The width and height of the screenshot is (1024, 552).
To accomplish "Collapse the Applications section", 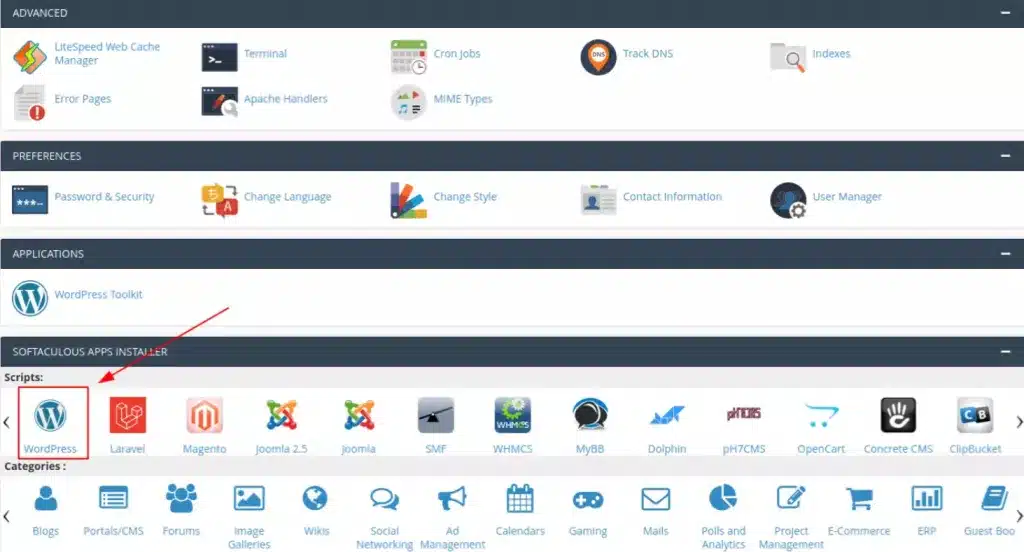I will (1004, 254).
